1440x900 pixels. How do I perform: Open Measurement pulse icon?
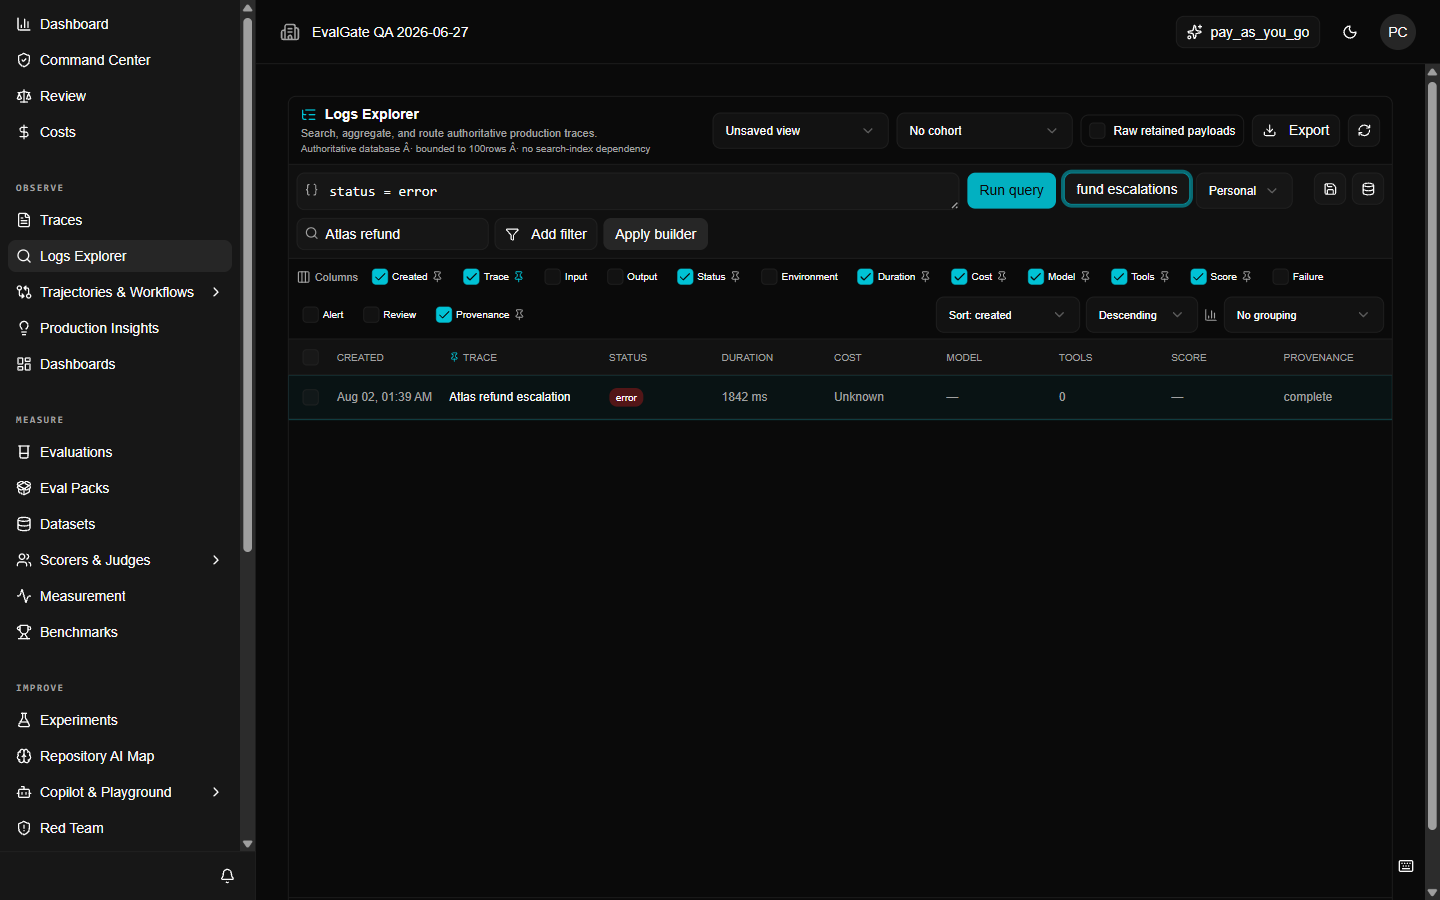point(24,596)
